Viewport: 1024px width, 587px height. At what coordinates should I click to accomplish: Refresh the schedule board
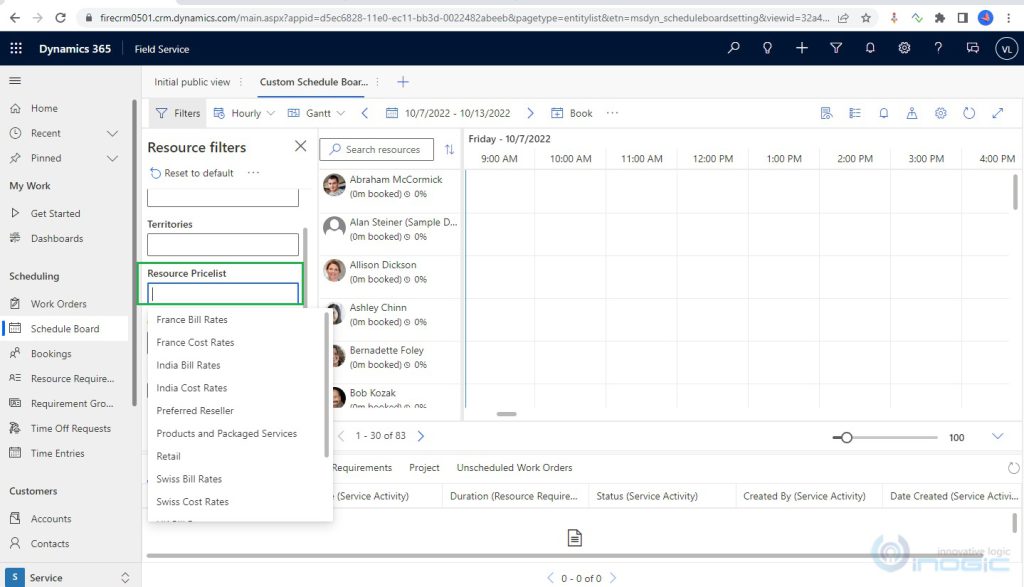pos(969,113)
